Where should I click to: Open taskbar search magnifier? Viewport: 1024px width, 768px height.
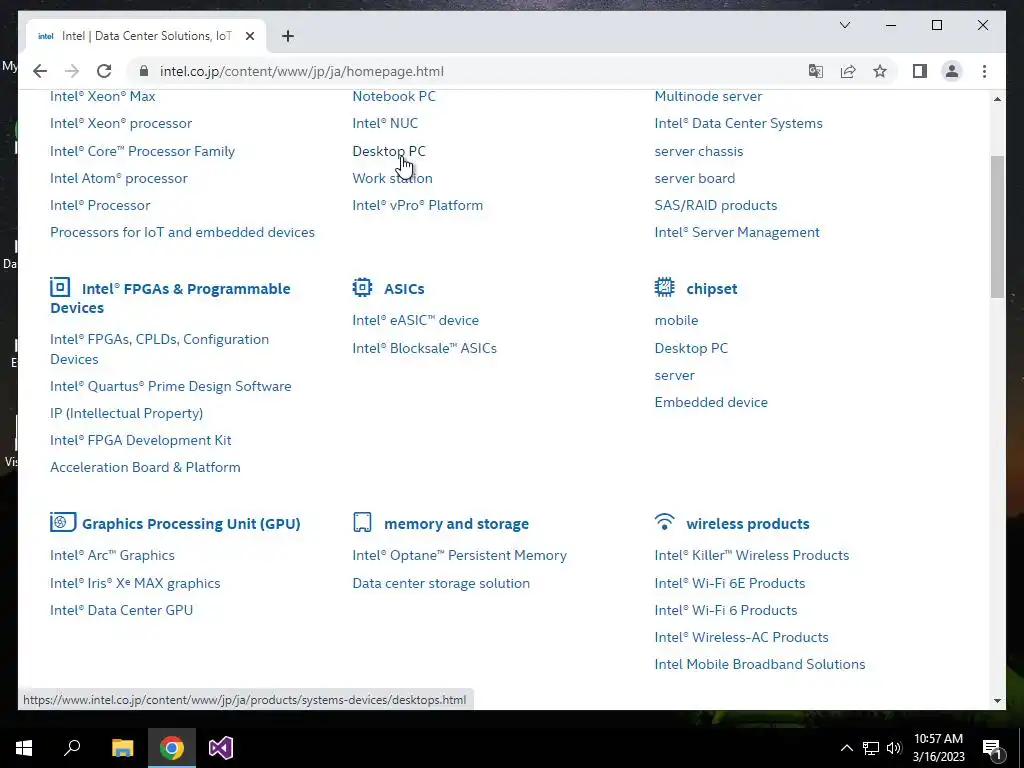click(x=72, y=748)
